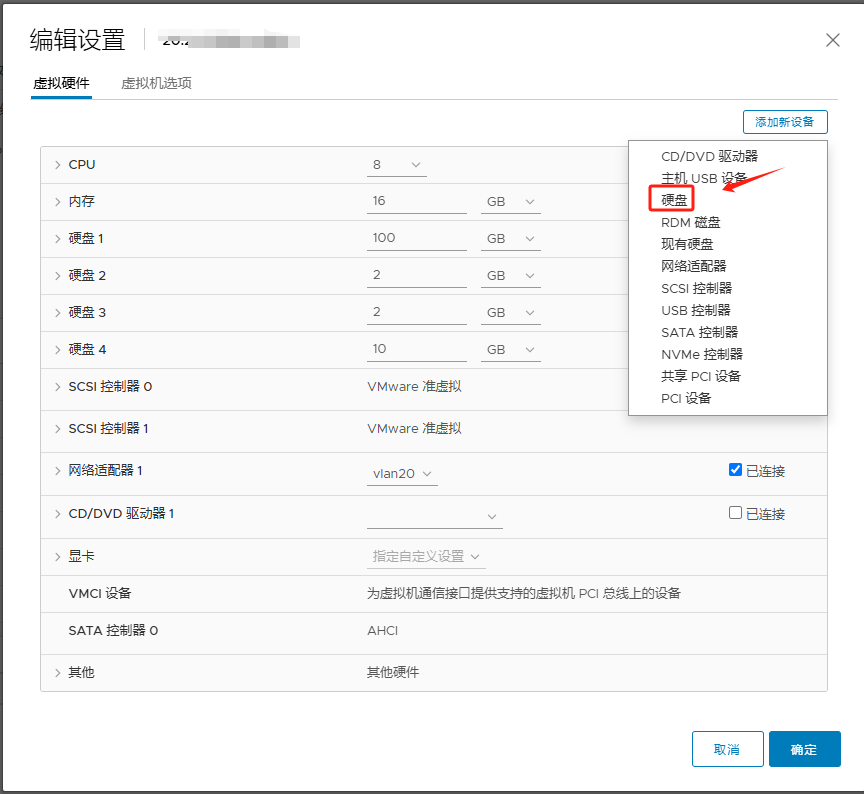The width and height of the screenshot is (864, 794).
Task: Click the 取消 button
Action: tap(727, 749)
